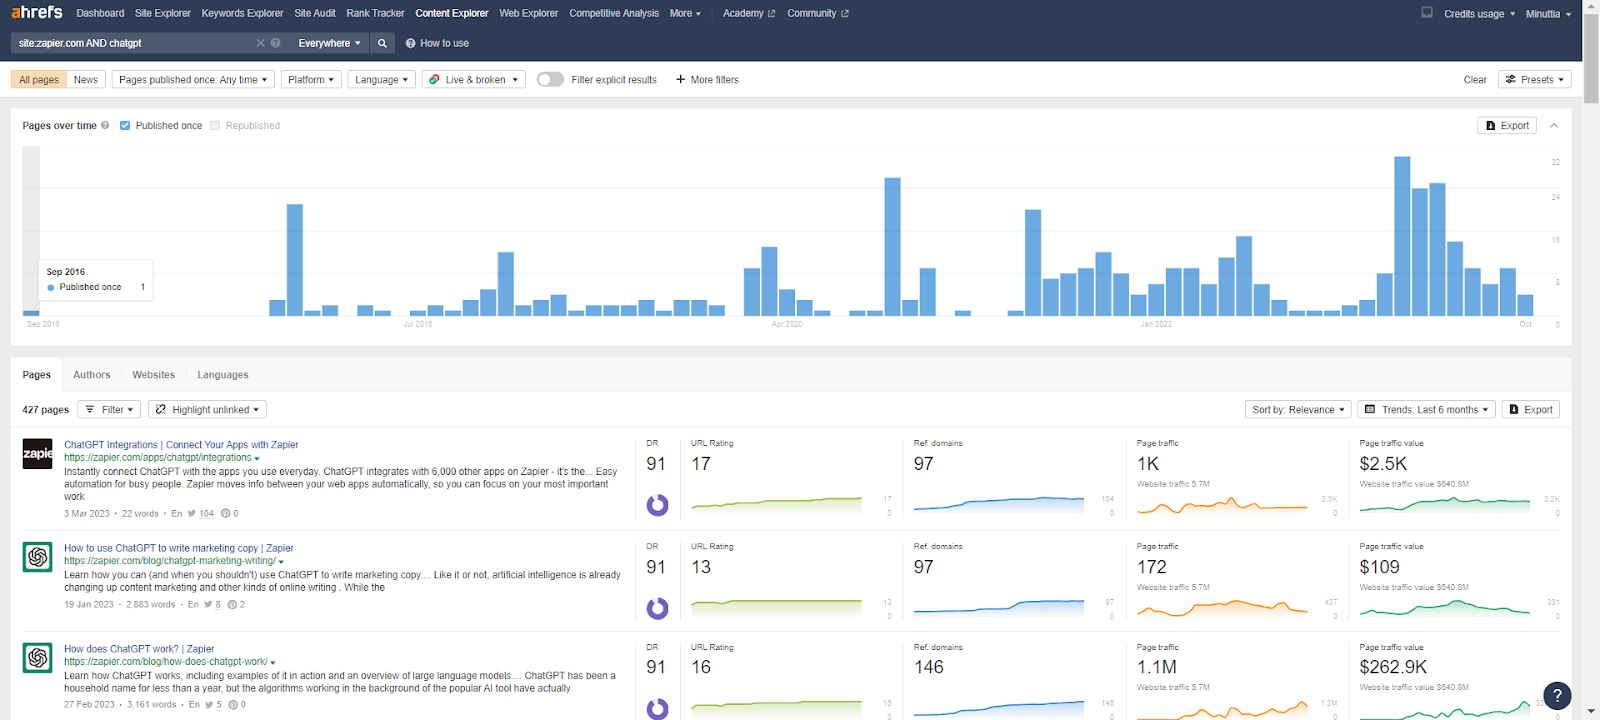Click the ahrefs logo
Image resolution: width=1600 pixels, height=720 pixels.
pos(37,12)
